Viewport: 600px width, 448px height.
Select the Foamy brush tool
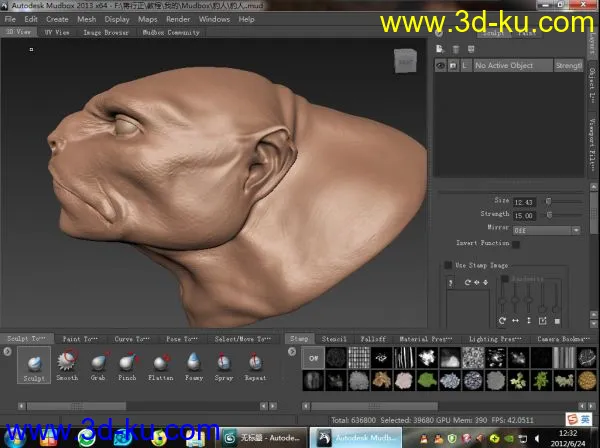click(x=192, y=364)
